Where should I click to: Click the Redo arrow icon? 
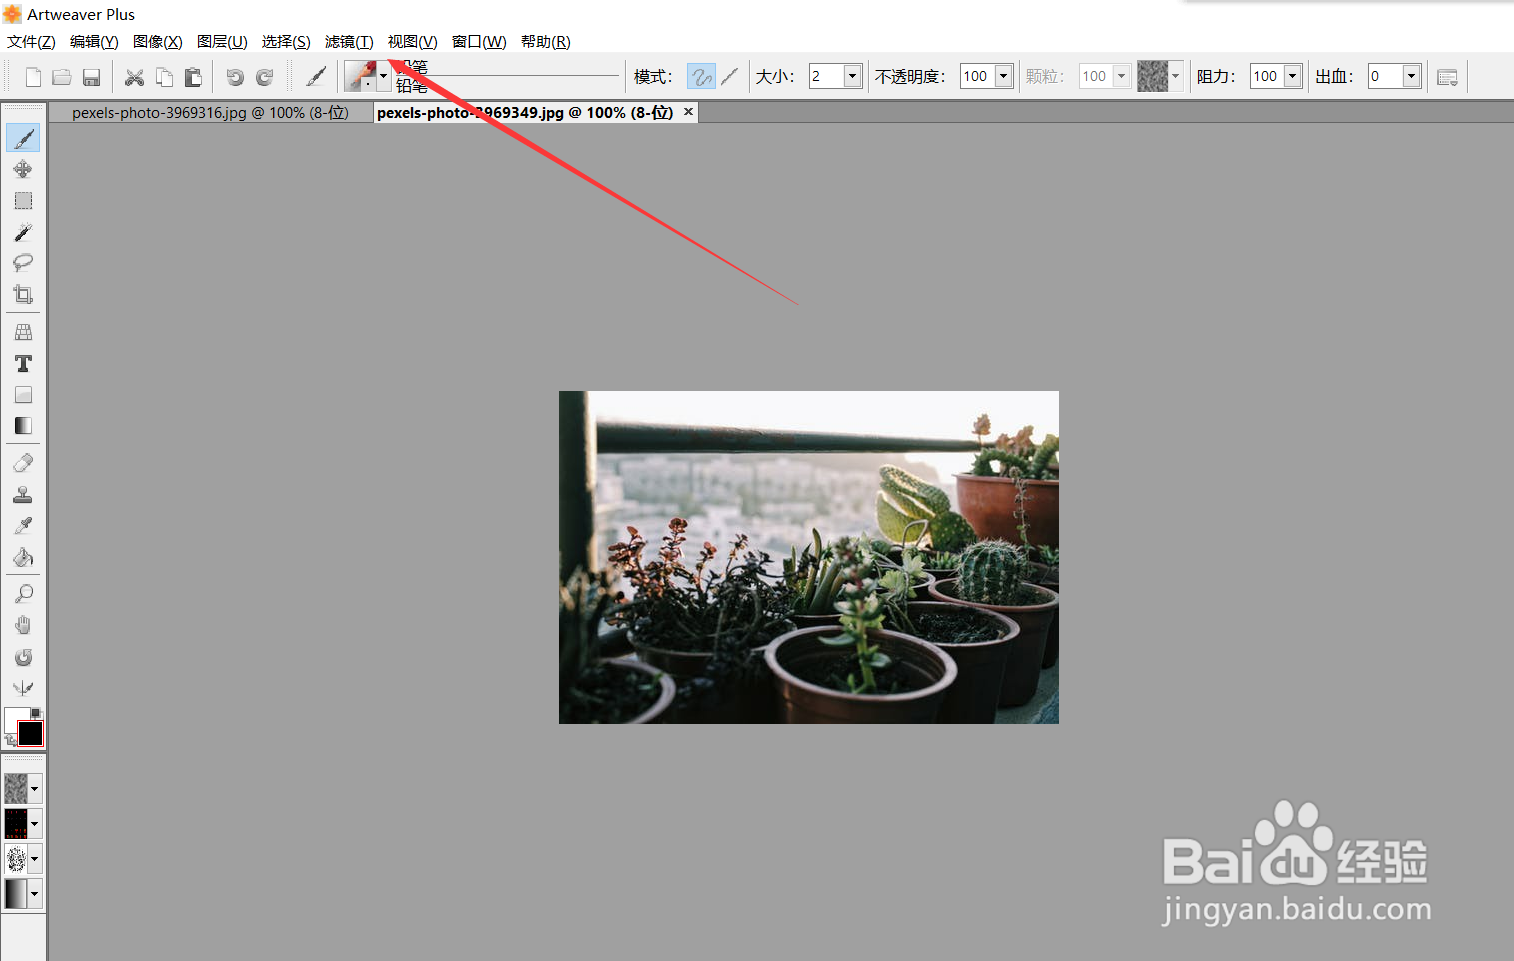(x=265, y=77)
